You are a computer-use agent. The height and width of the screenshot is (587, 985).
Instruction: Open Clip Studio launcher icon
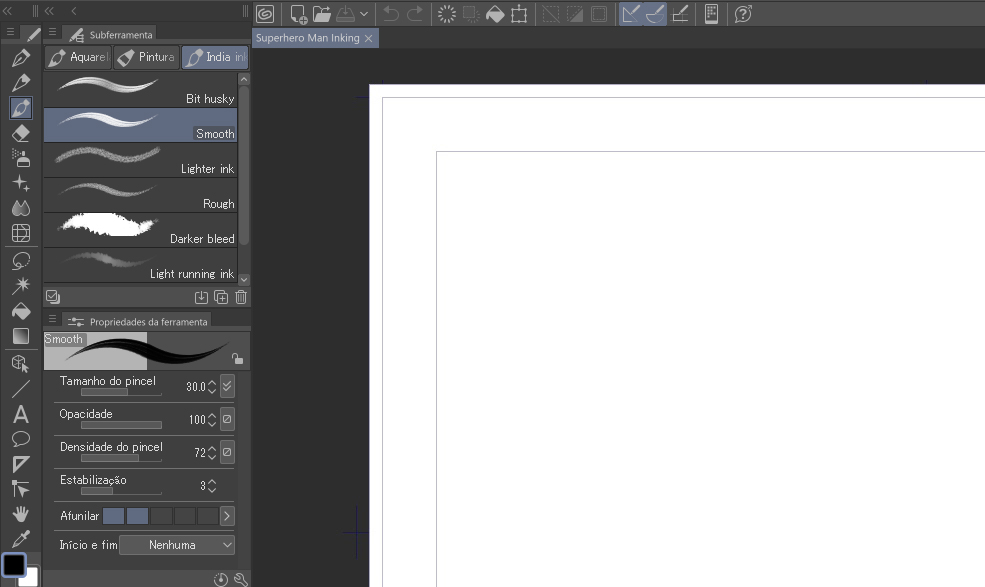click(265, 14)
